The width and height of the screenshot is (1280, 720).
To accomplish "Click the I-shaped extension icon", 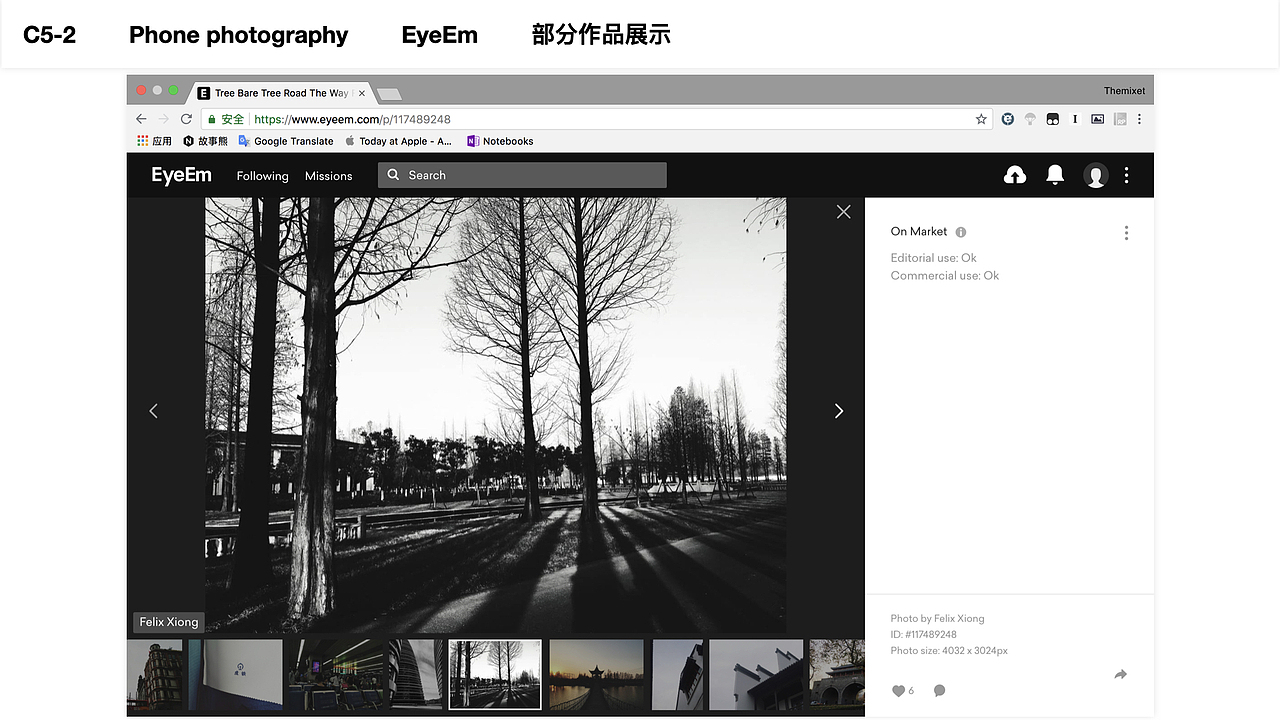I will click(x=1075, y=119).
